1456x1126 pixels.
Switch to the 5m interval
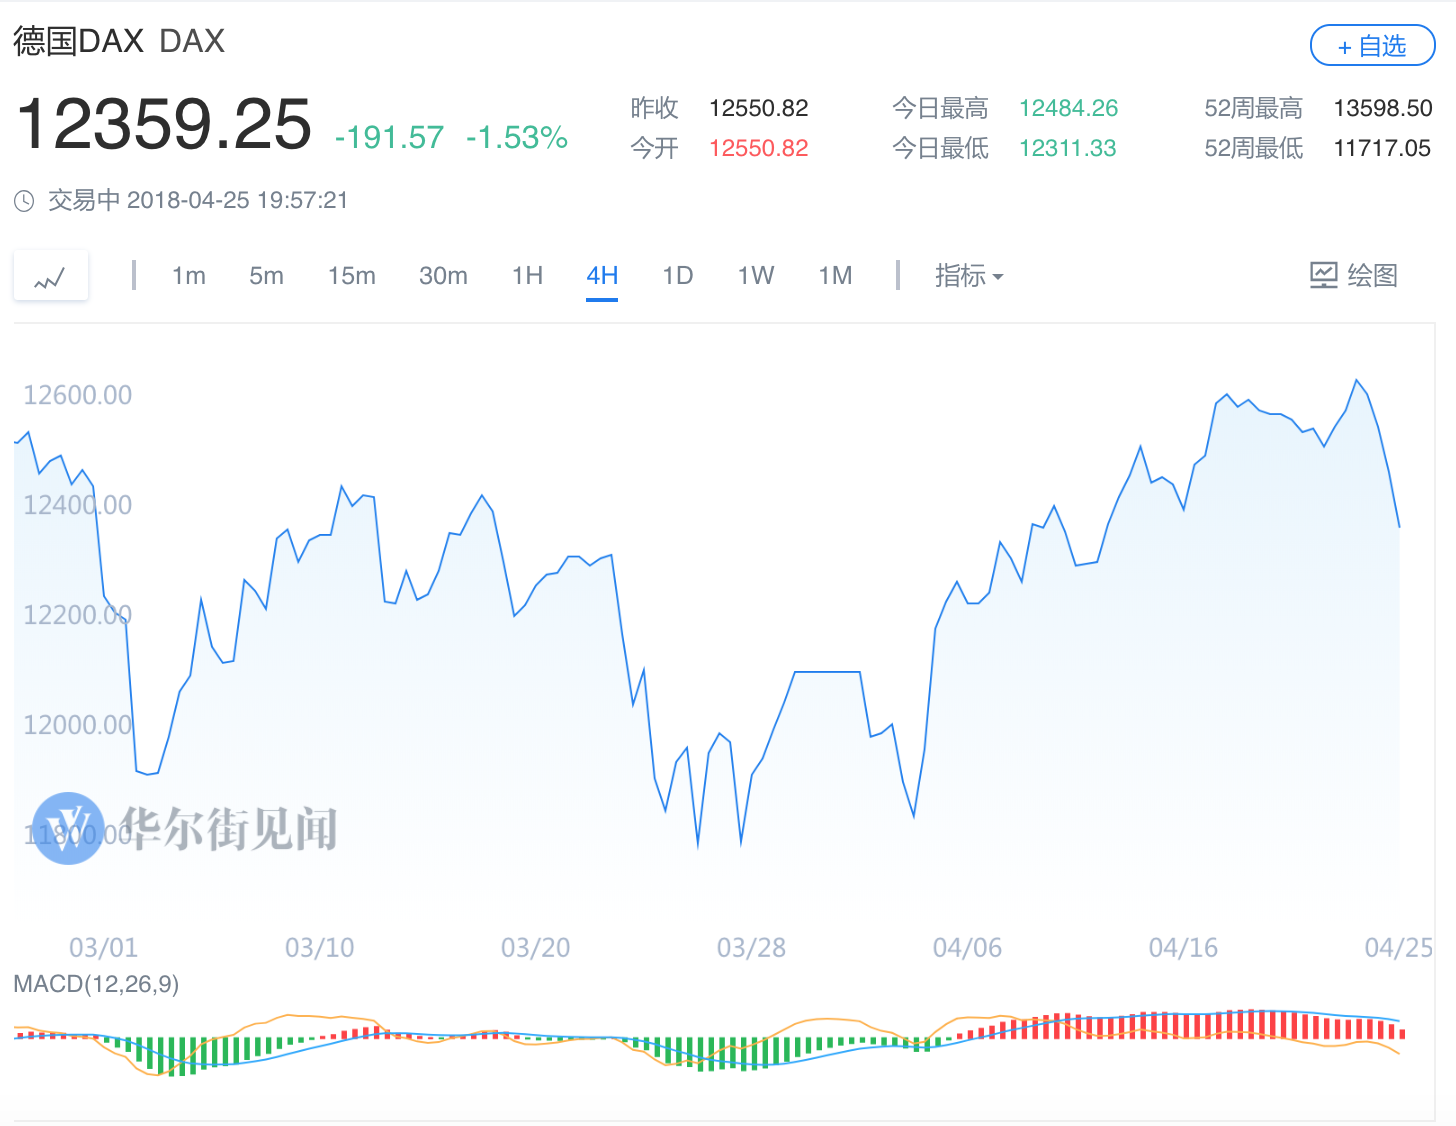266,276
